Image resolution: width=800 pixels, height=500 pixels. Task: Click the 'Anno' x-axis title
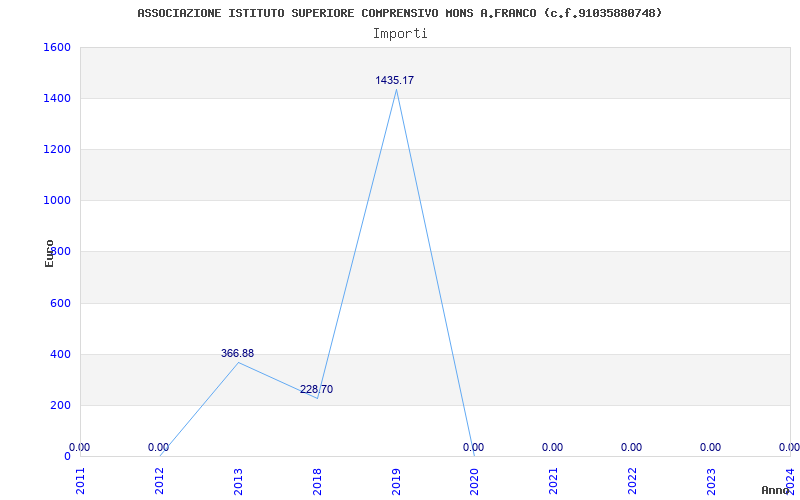pyautogui.click(x=776, y=490)
